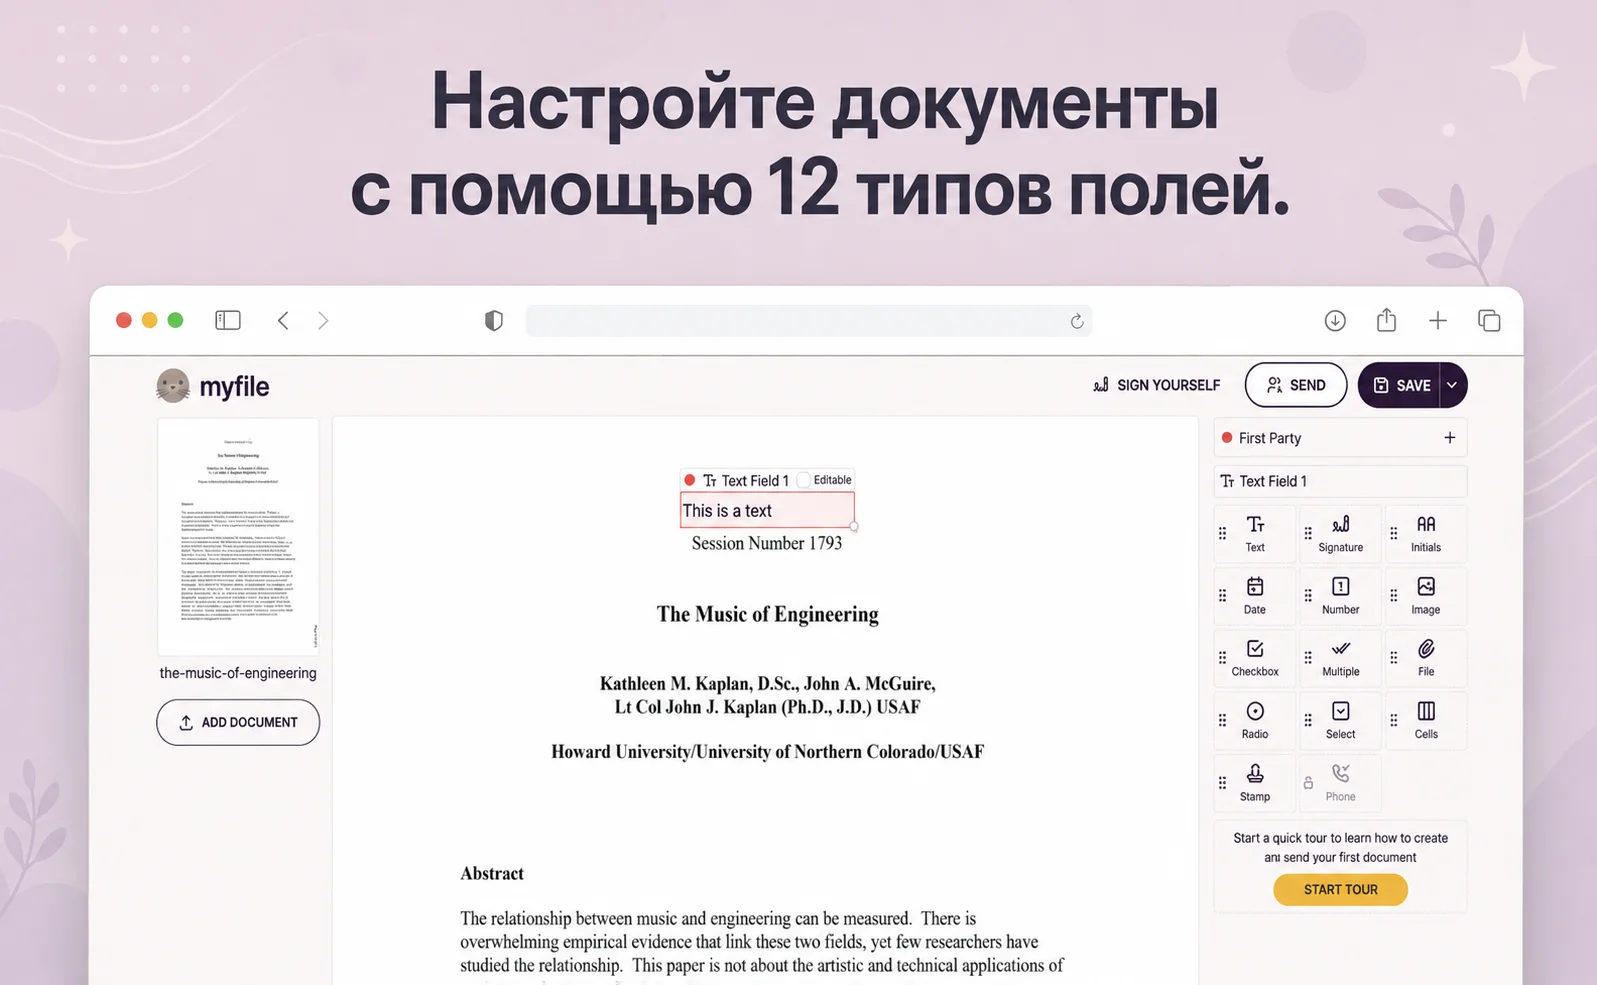Click the drag handle beside Stamp tool

click(1222, 783)
